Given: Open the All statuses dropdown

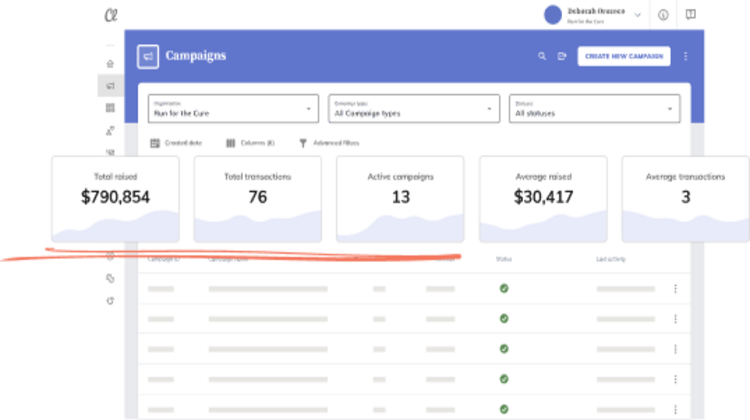Looking at the screenshot, I should tap(595, 109).
